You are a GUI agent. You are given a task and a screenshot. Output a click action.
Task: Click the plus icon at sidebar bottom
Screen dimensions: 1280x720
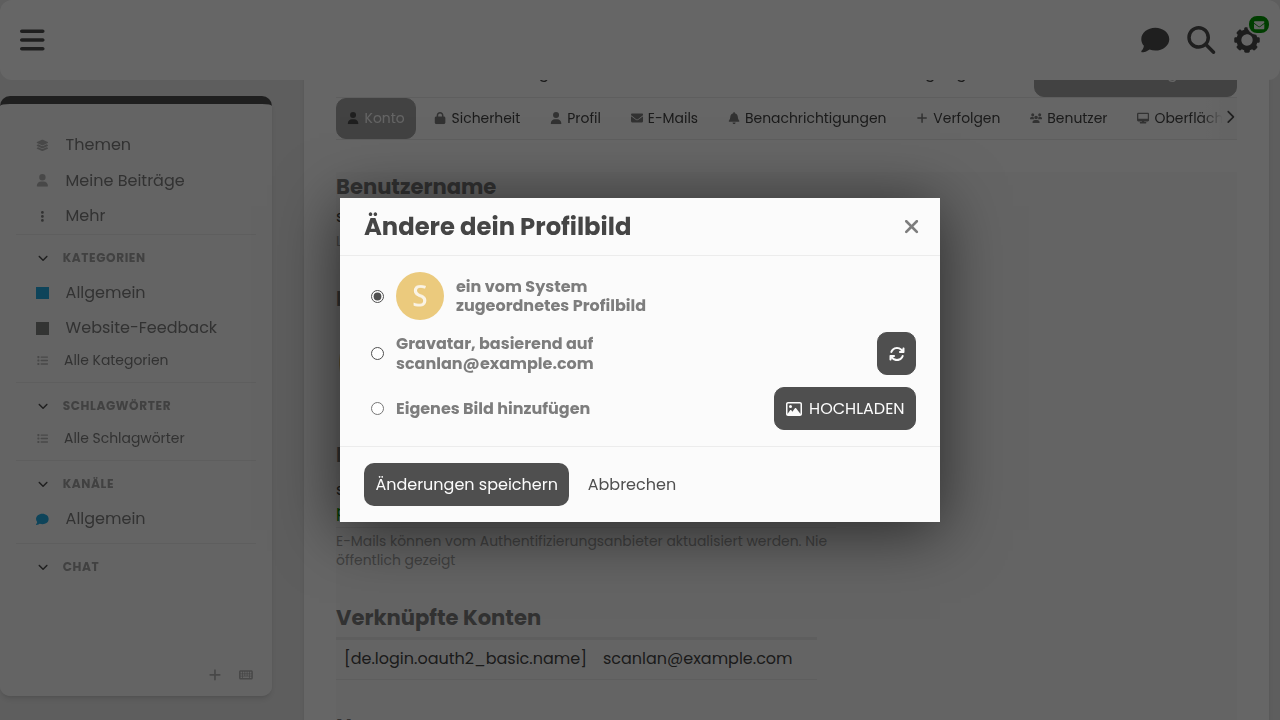(x=214, y=675)
